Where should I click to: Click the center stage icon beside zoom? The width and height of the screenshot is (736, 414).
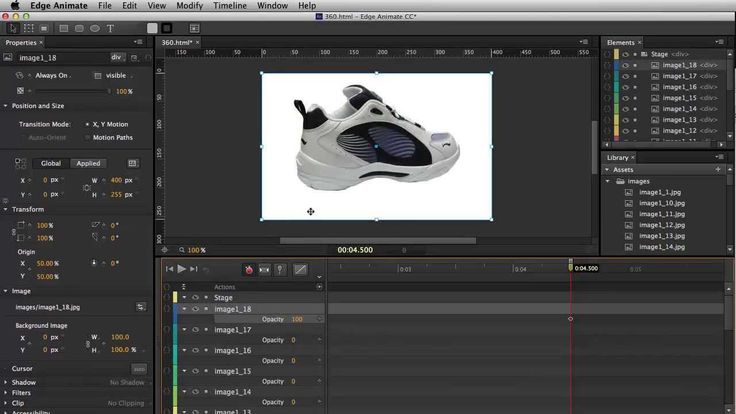click(x=165, y=250)
